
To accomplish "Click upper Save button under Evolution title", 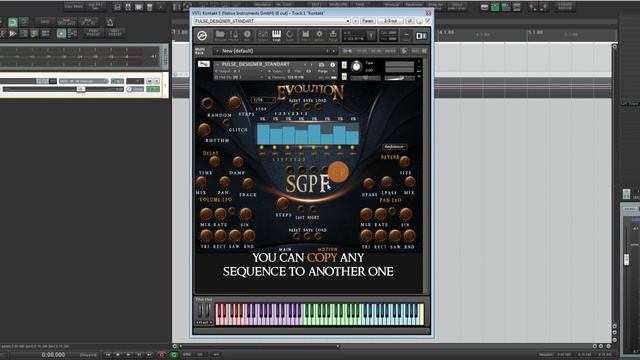I will click(x=307, y=106).
